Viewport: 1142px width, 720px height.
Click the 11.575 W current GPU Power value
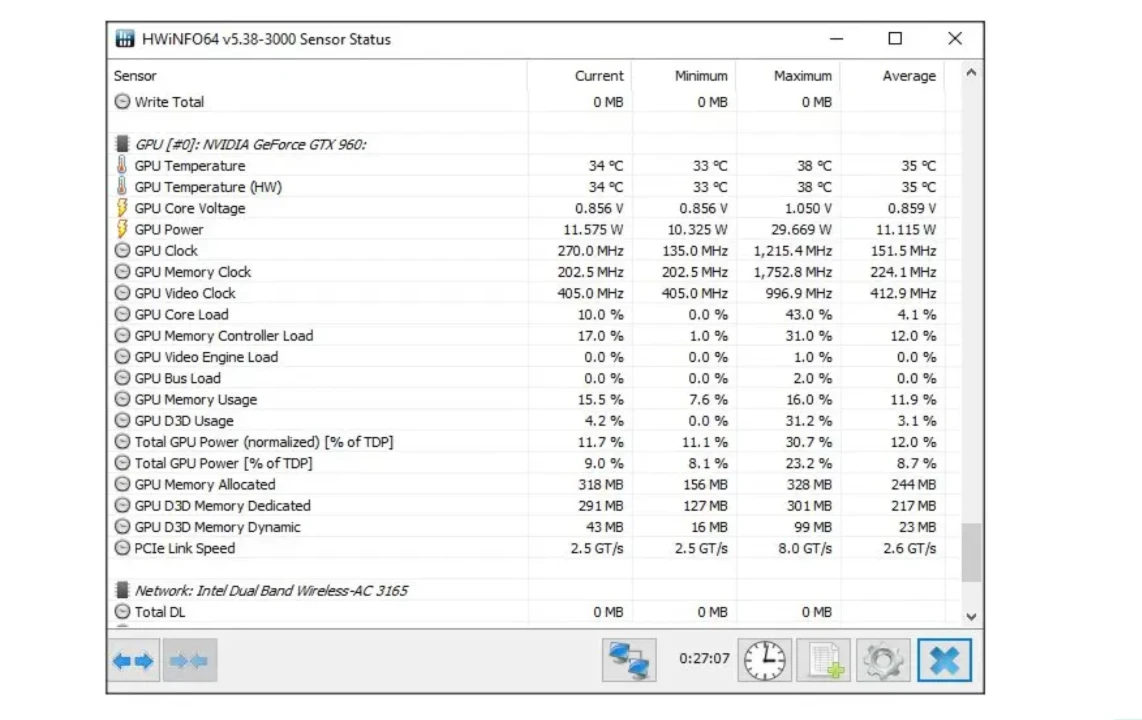tap(593, 229)
